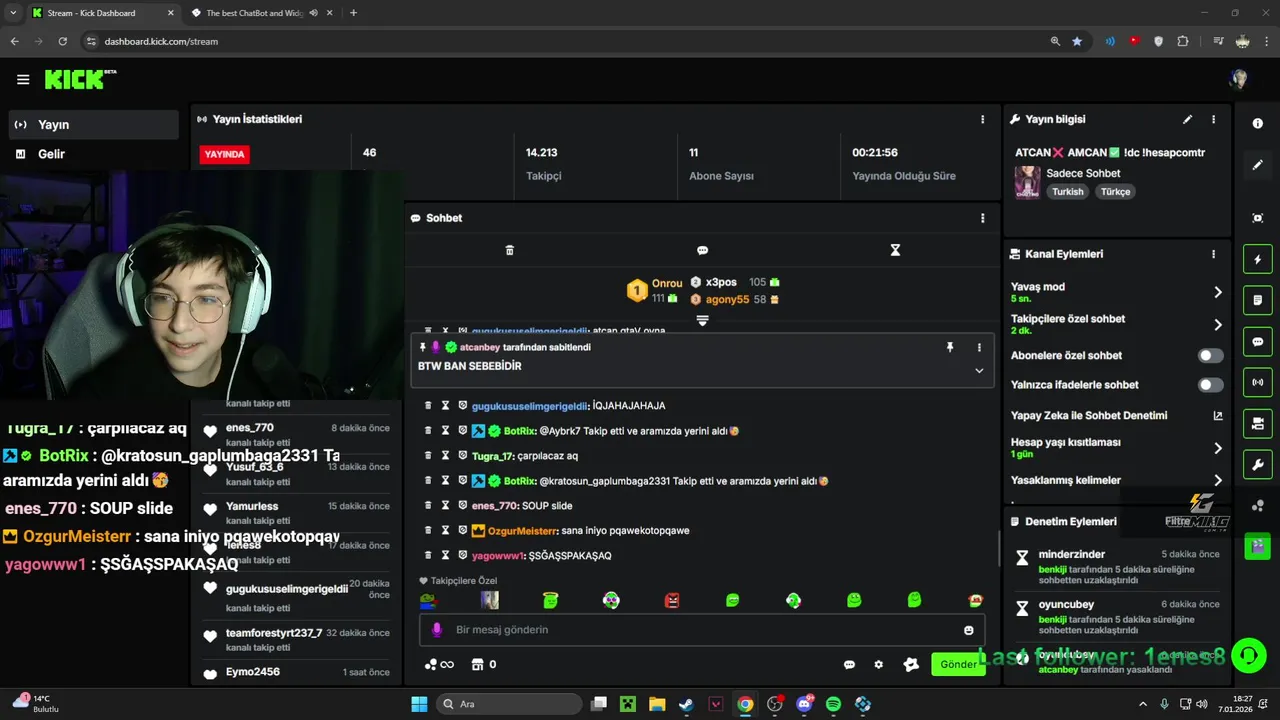Click the pencil icon in the right sidebar
This screenshot has width=1280, height=720.
pyautogui.click(x=1258, y=165)
